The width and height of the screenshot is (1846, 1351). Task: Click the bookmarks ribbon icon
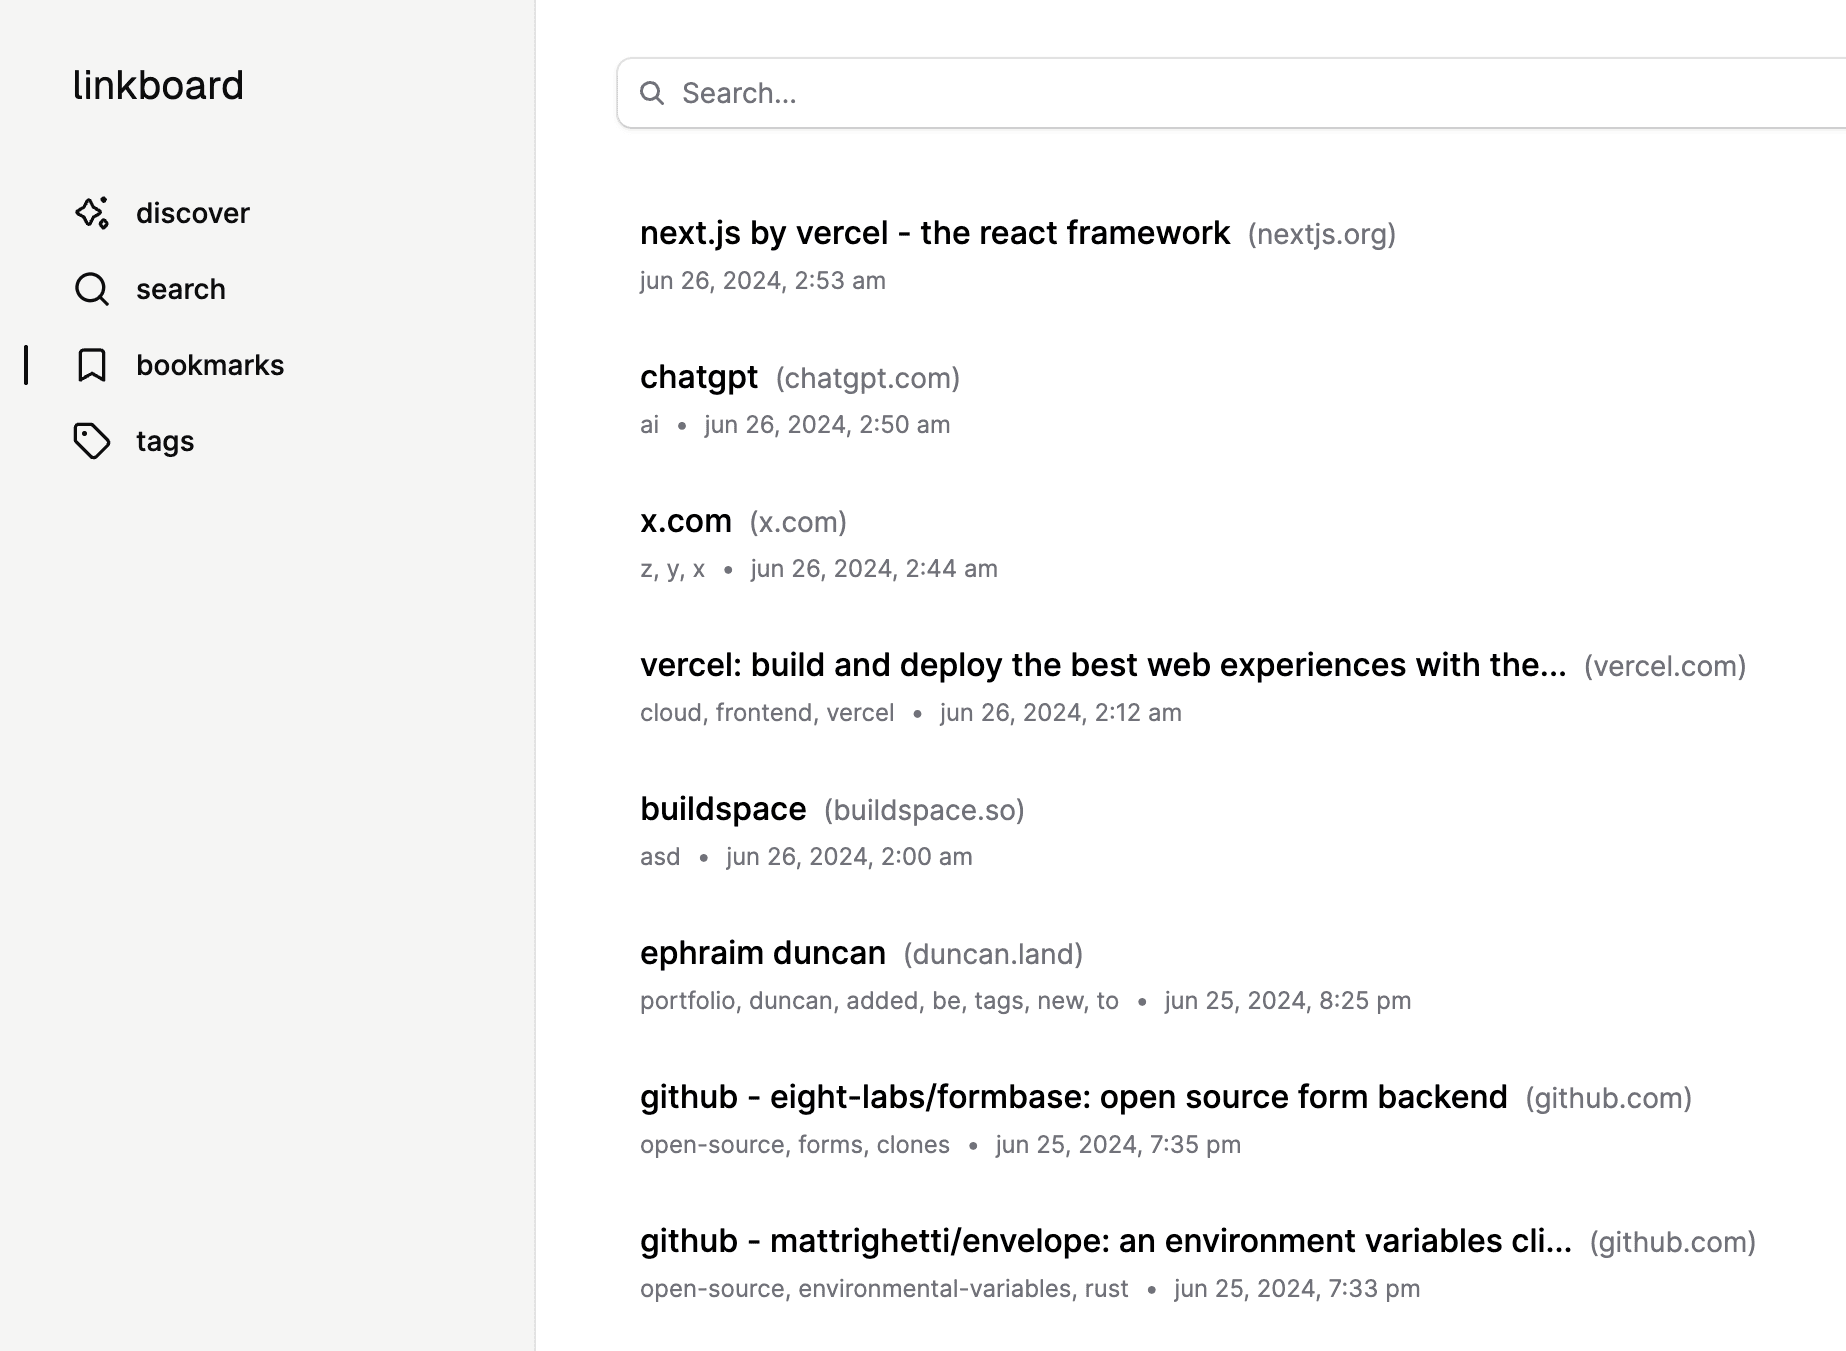click(92, 365)
